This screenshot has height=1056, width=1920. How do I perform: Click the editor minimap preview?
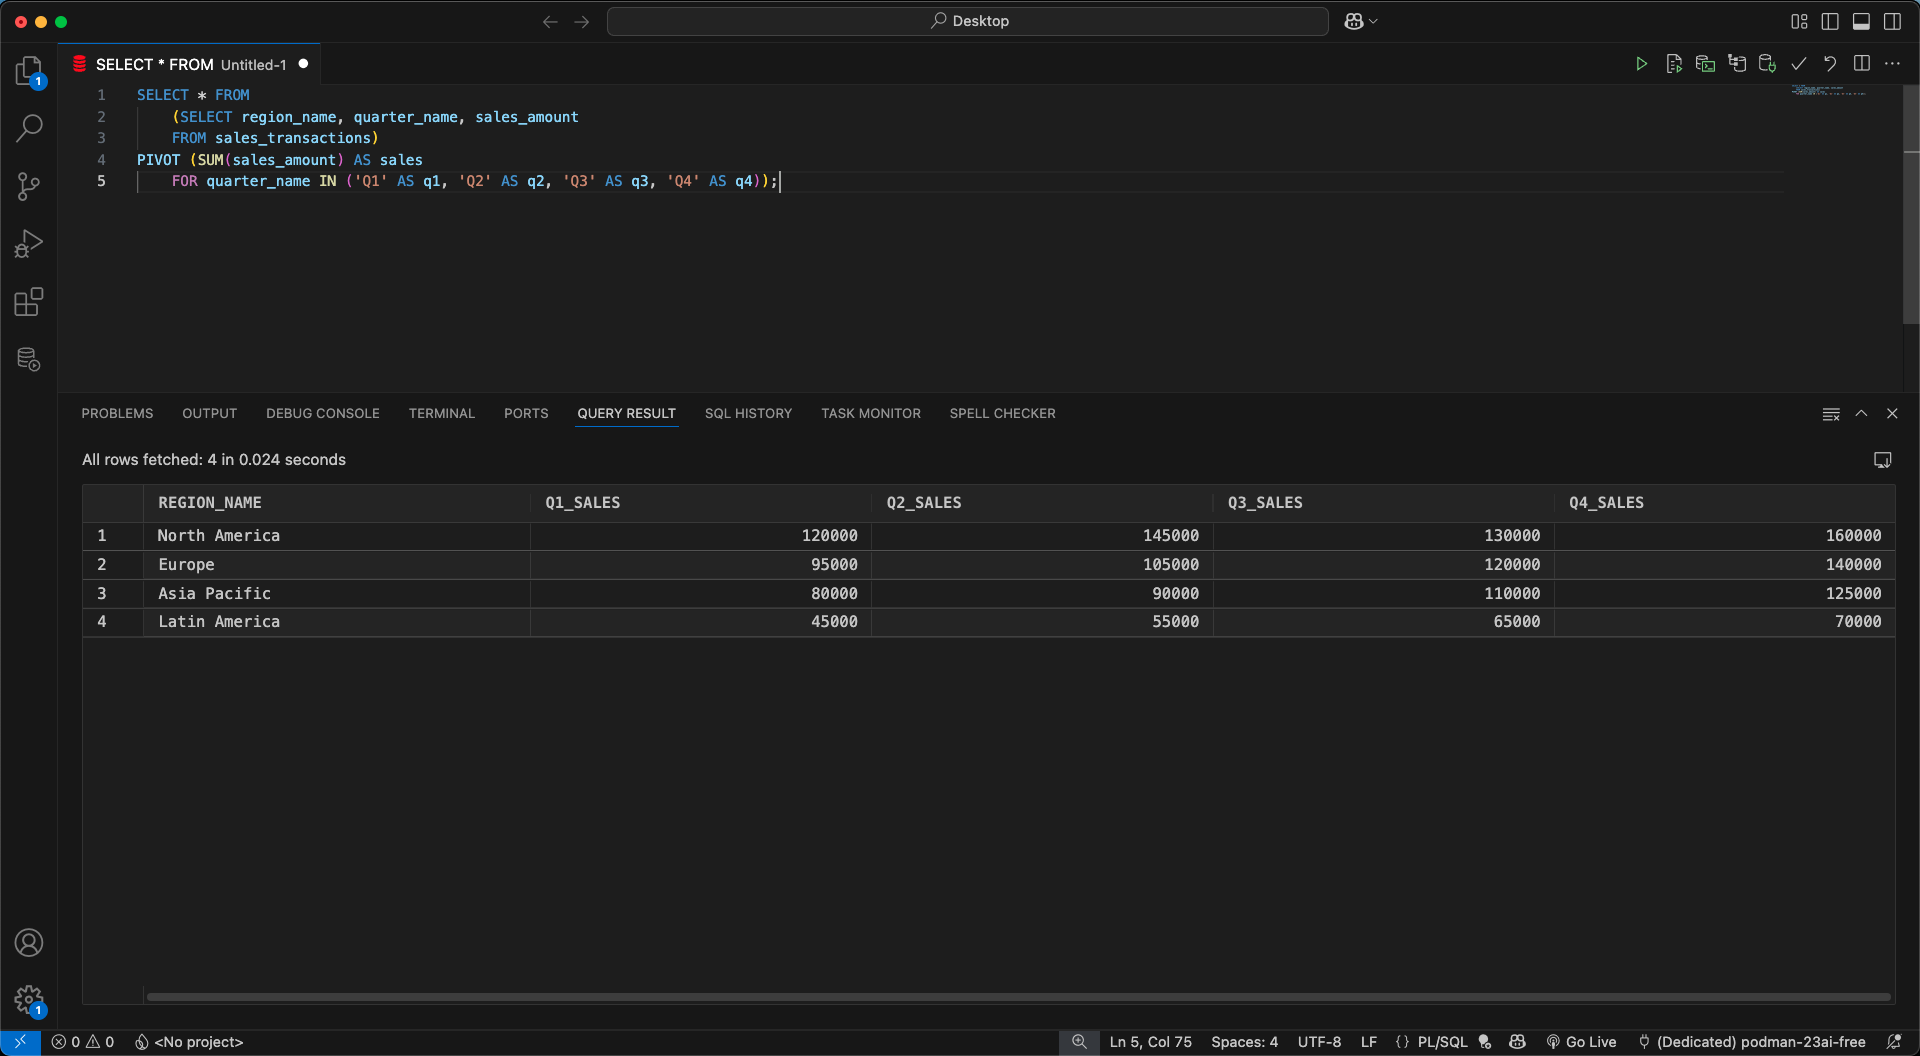pos(1829,91)
